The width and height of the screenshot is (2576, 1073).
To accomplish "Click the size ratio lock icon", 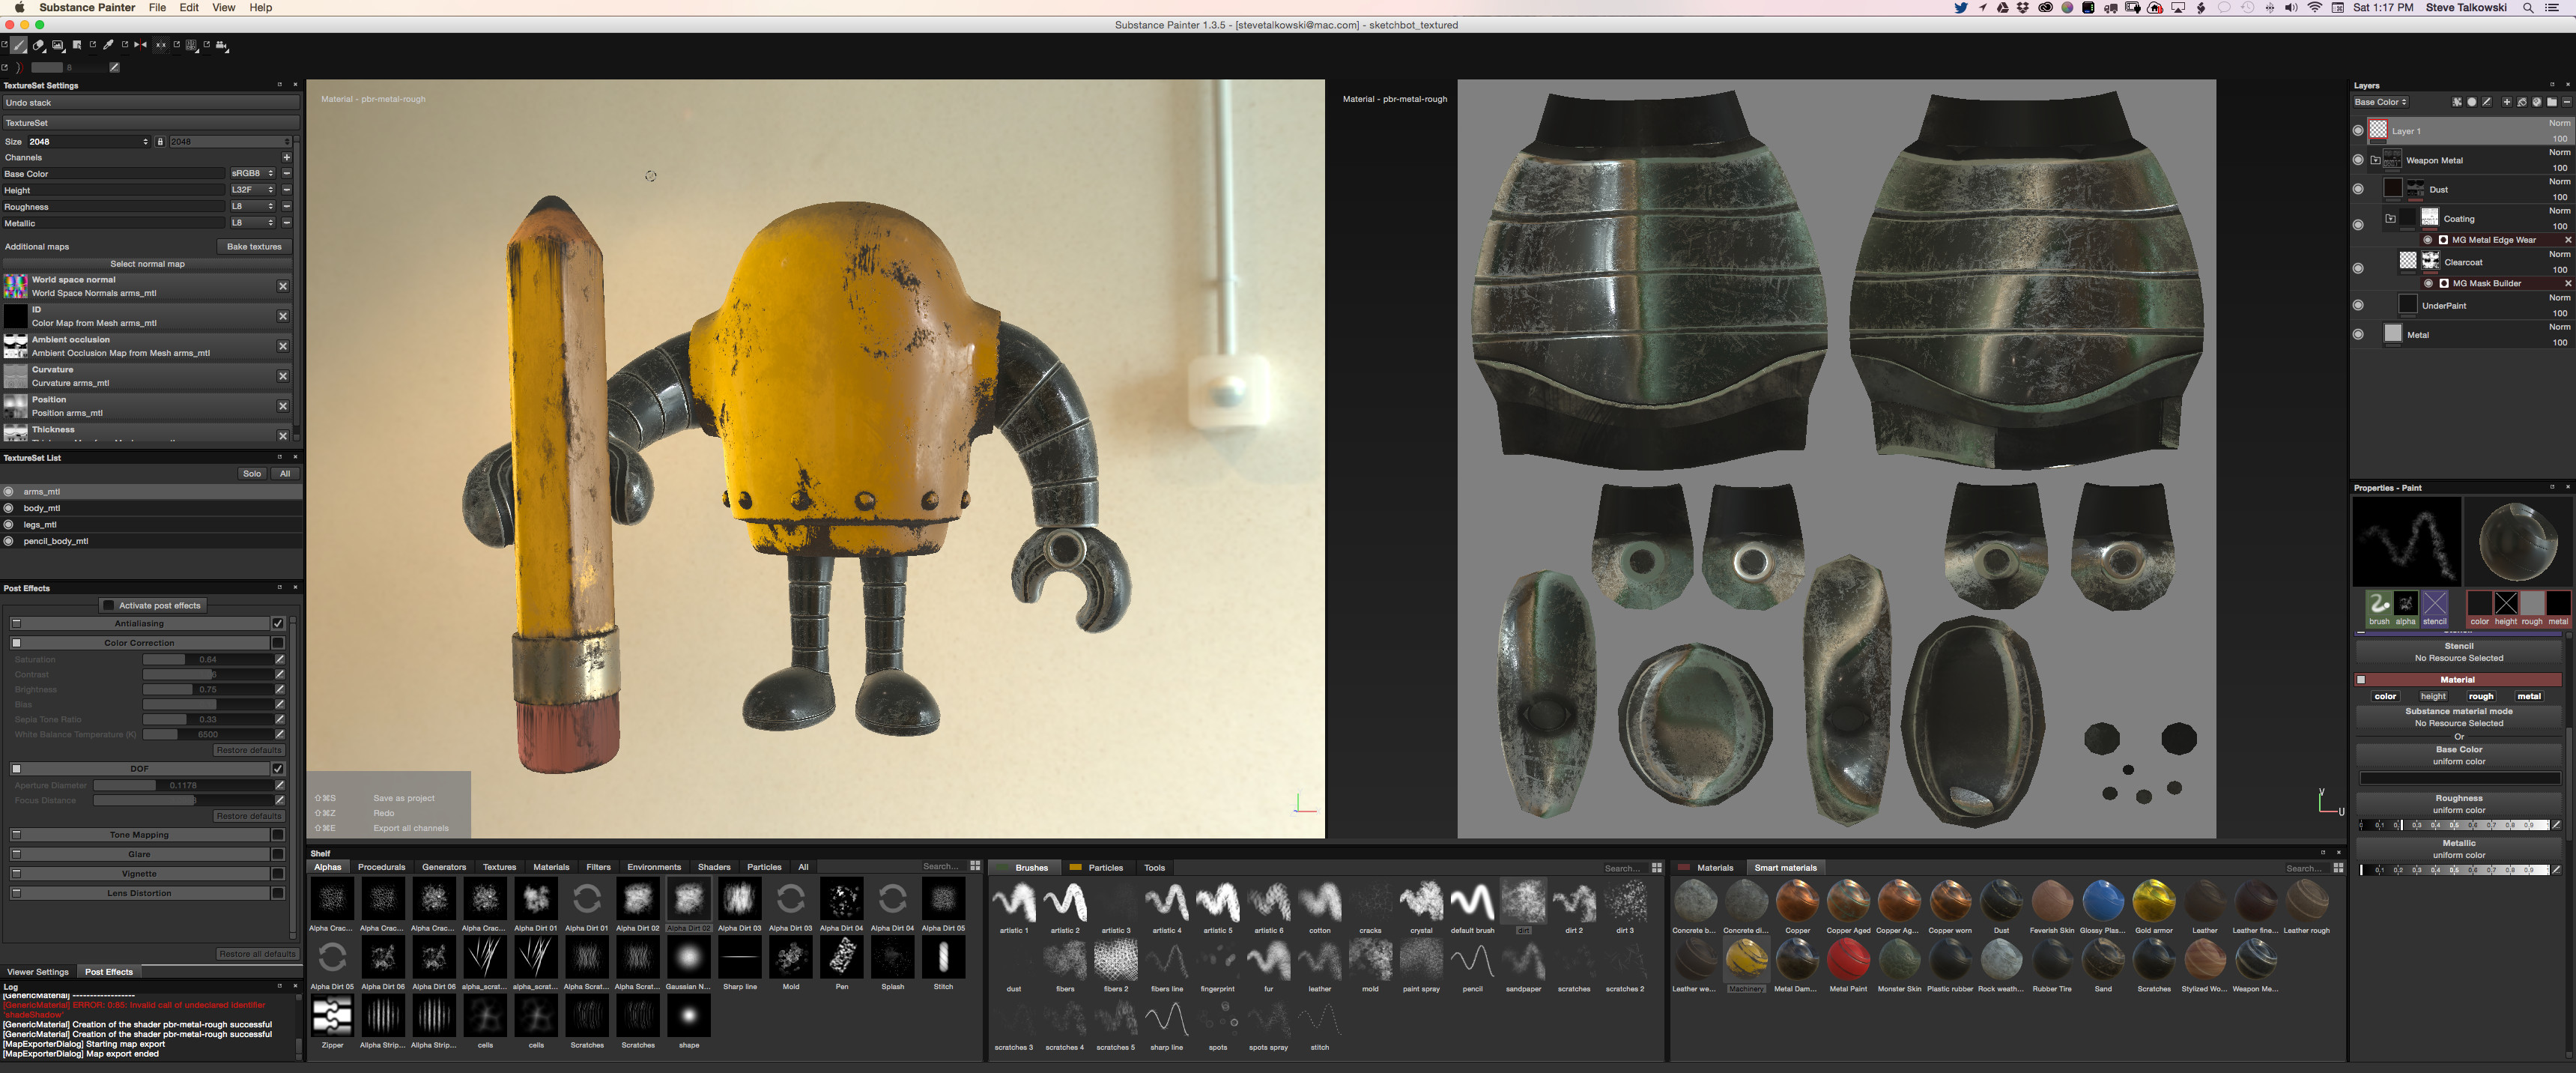I will [160, 141].
